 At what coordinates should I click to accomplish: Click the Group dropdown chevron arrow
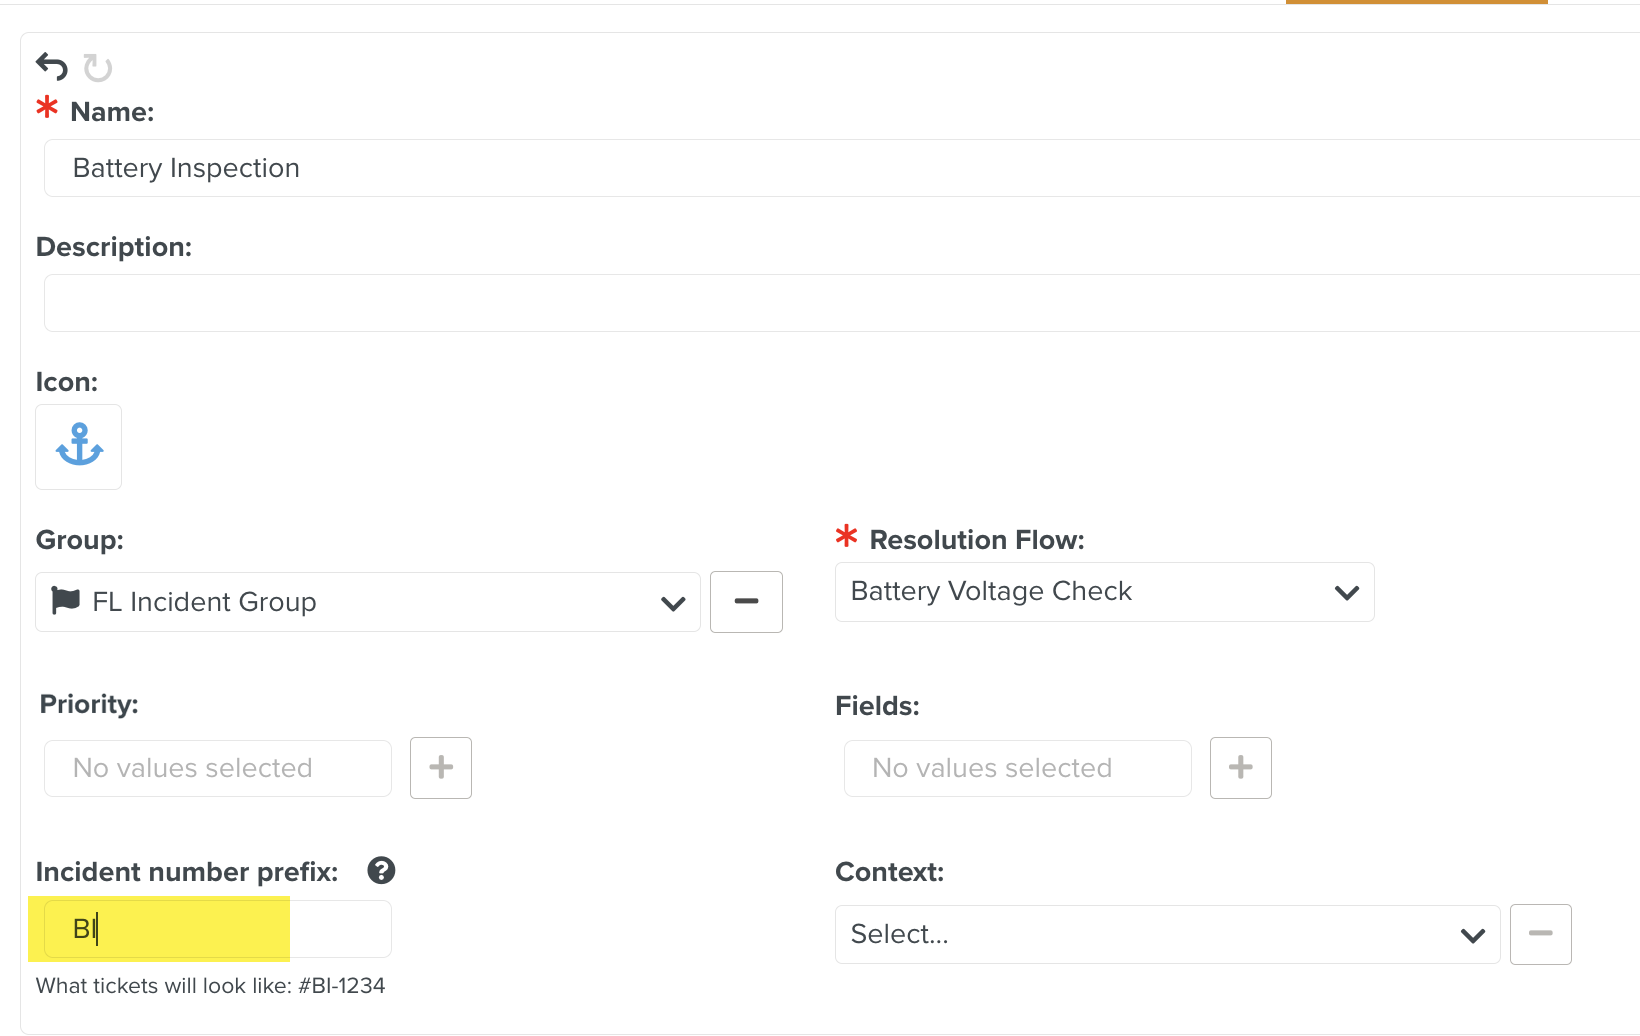(x=673, y=604)
